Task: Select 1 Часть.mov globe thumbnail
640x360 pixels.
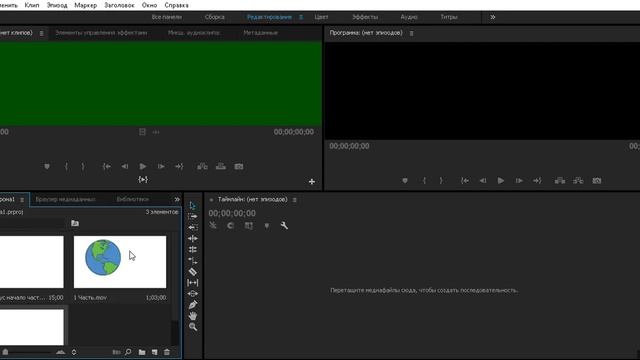Action: (x=120, y=262)
